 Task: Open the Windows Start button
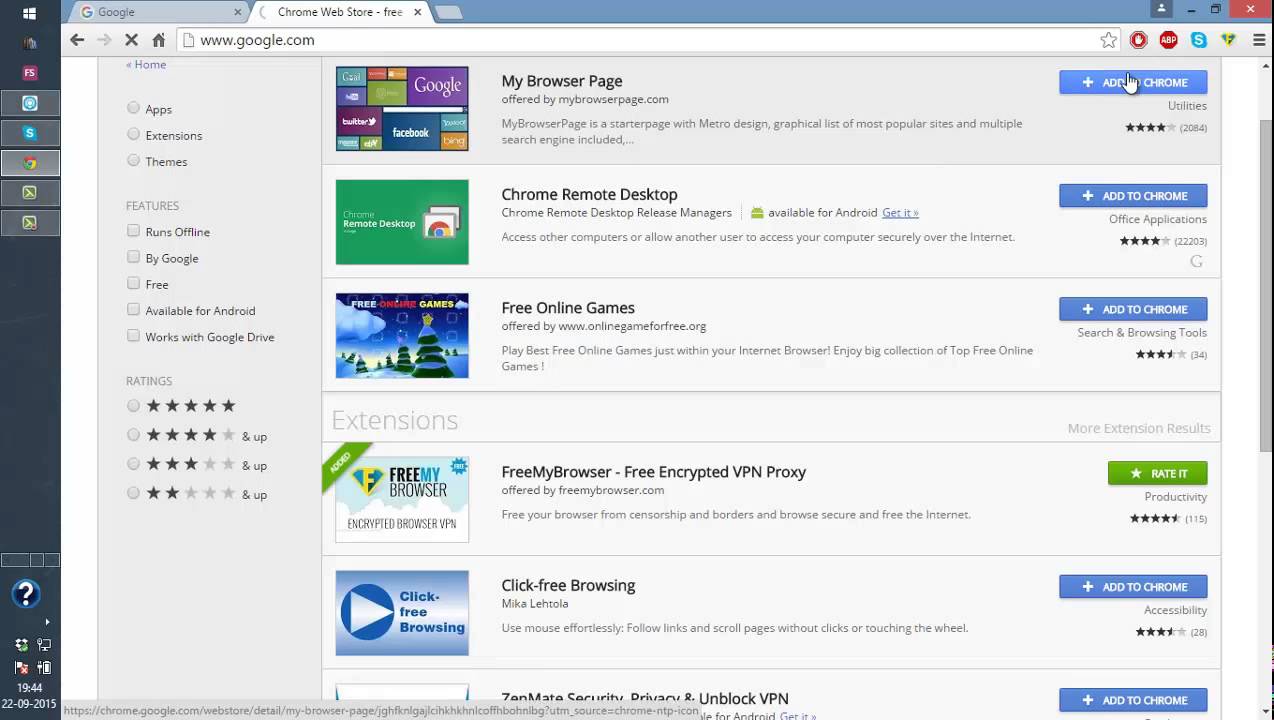click(x=29, y=14)
